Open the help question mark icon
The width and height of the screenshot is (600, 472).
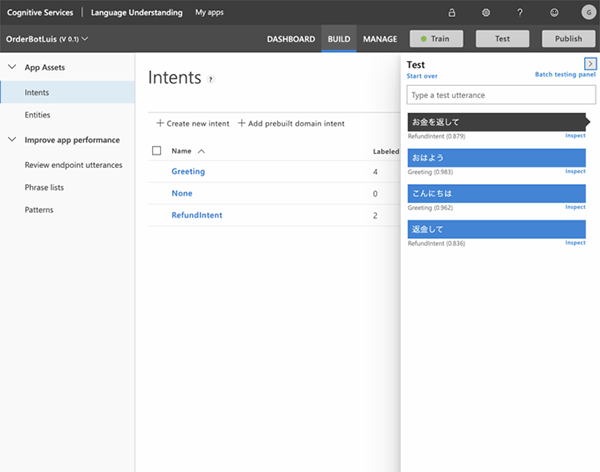(520, 13)
